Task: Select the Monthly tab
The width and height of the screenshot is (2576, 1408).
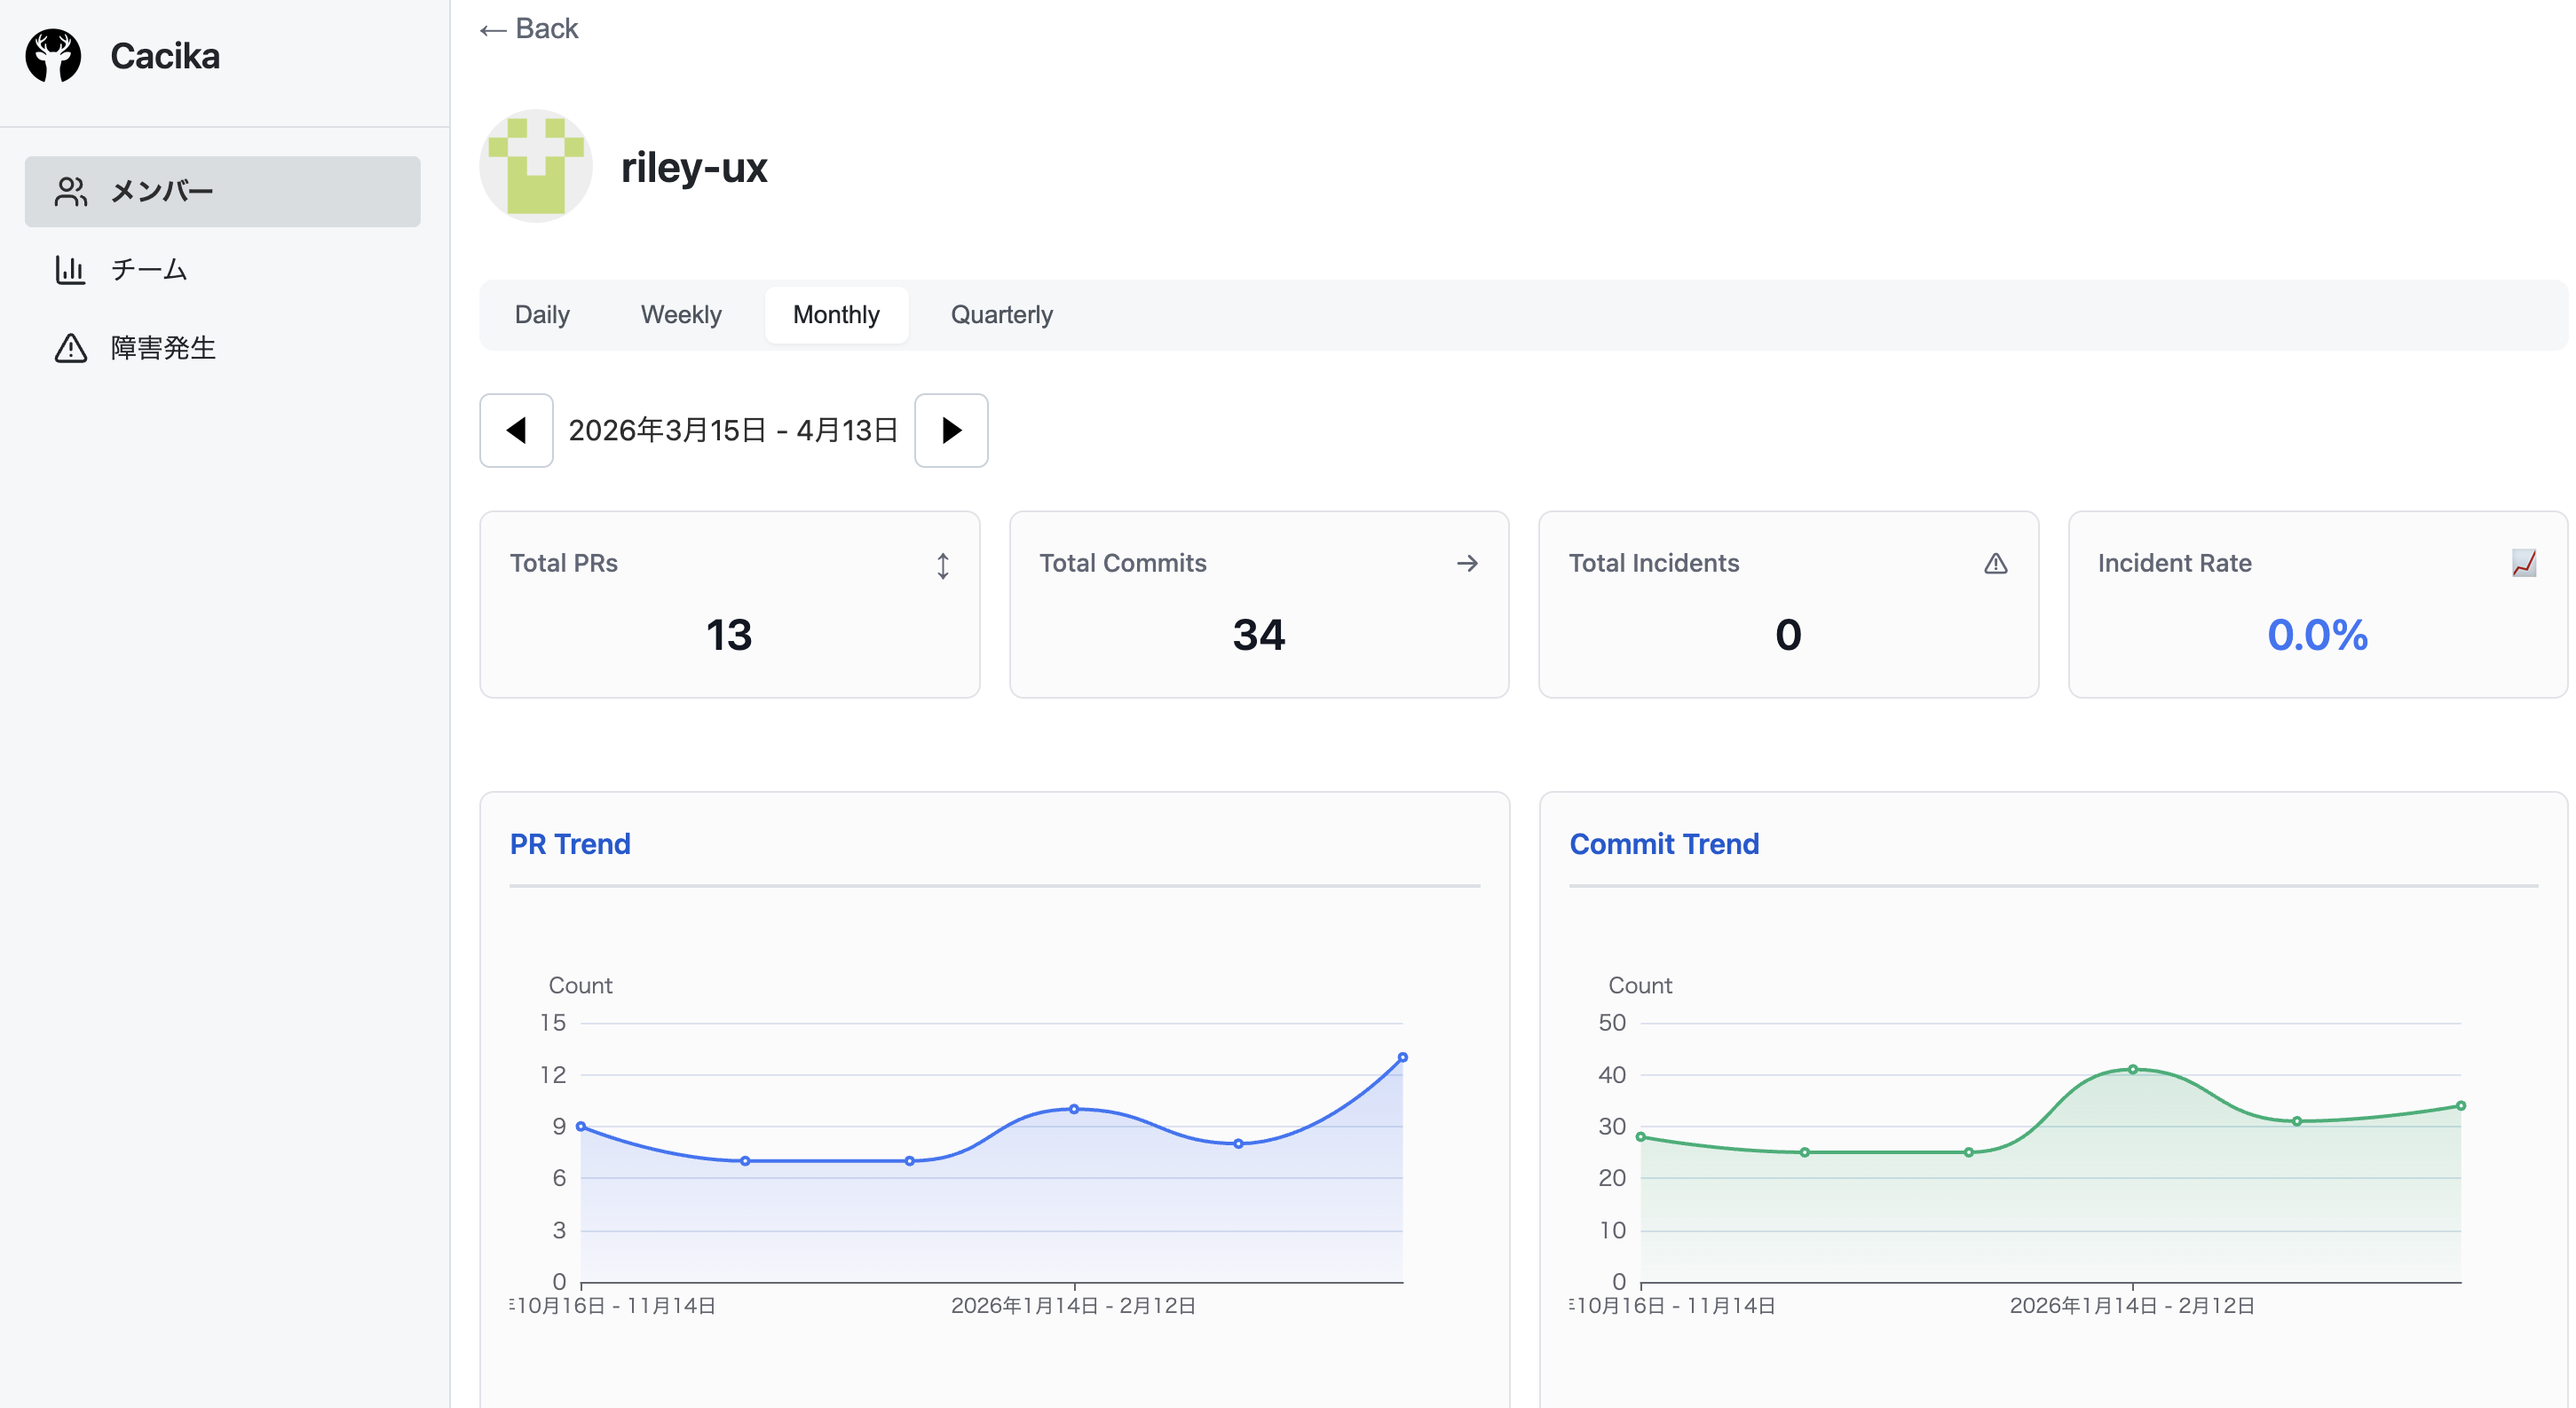Action: click(836, 315)
